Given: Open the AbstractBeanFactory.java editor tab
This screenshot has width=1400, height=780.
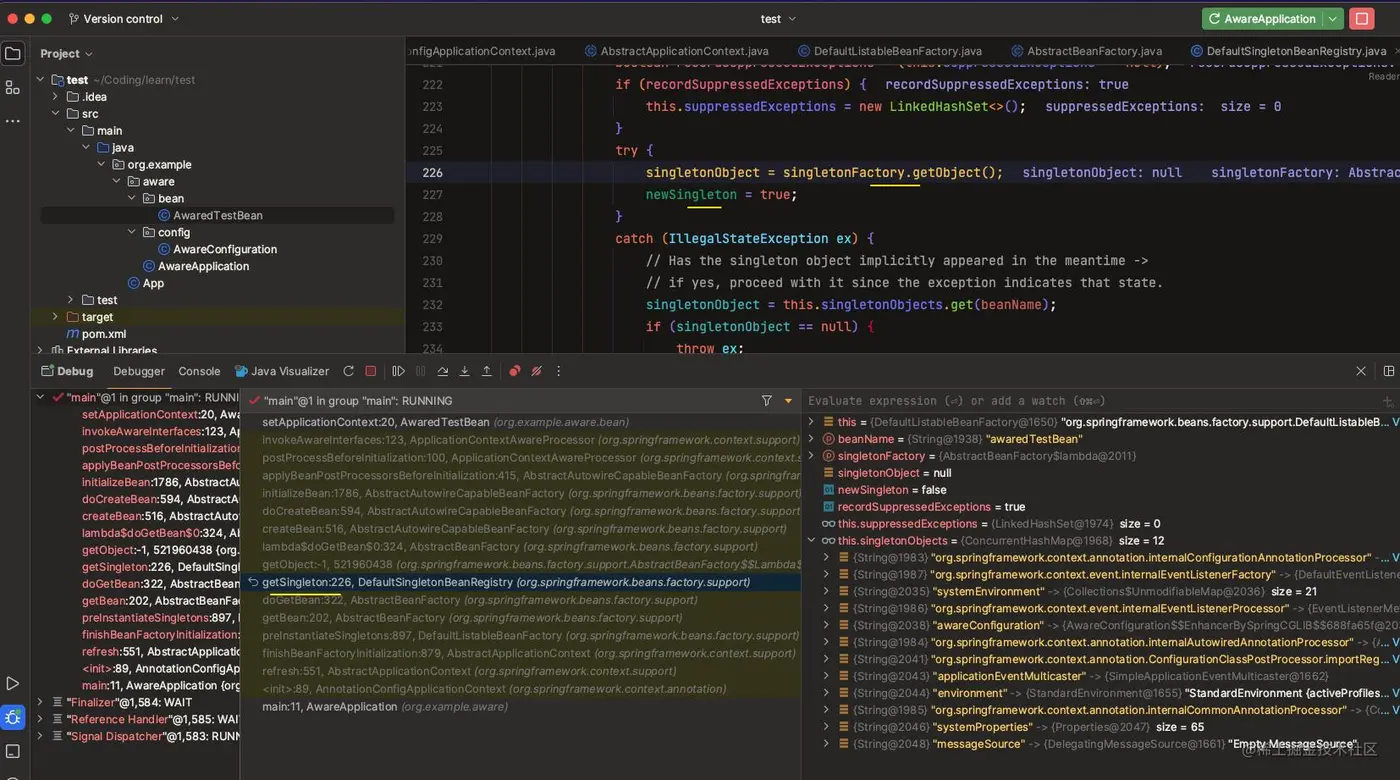Looking at the screenshot, I should [x=1086, y=51].
